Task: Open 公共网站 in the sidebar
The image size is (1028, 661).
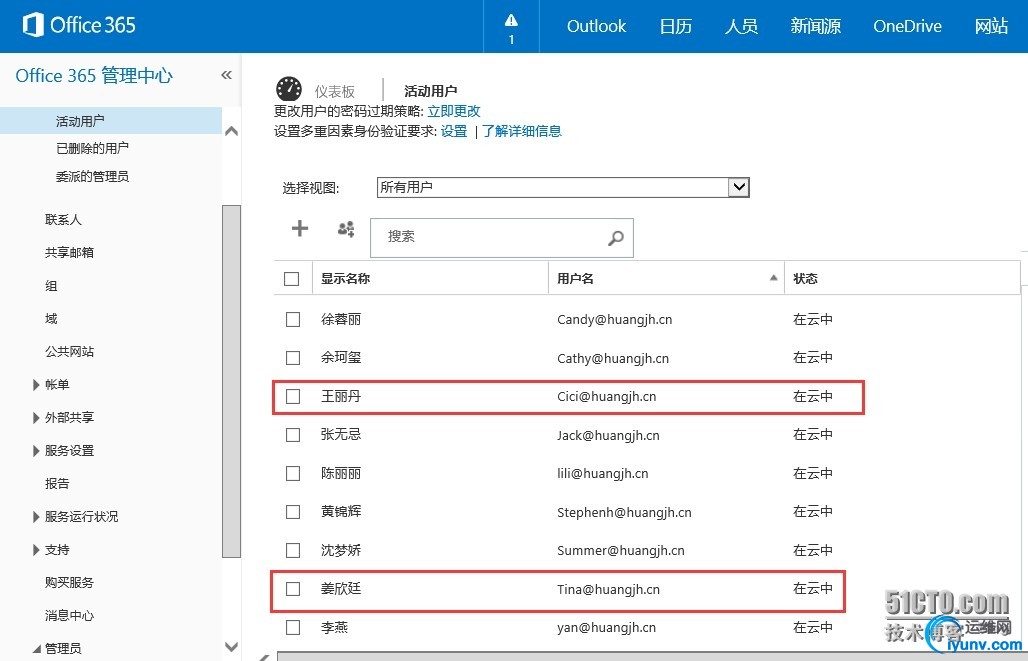Action: pyautogui.click(x=69, y=351)
